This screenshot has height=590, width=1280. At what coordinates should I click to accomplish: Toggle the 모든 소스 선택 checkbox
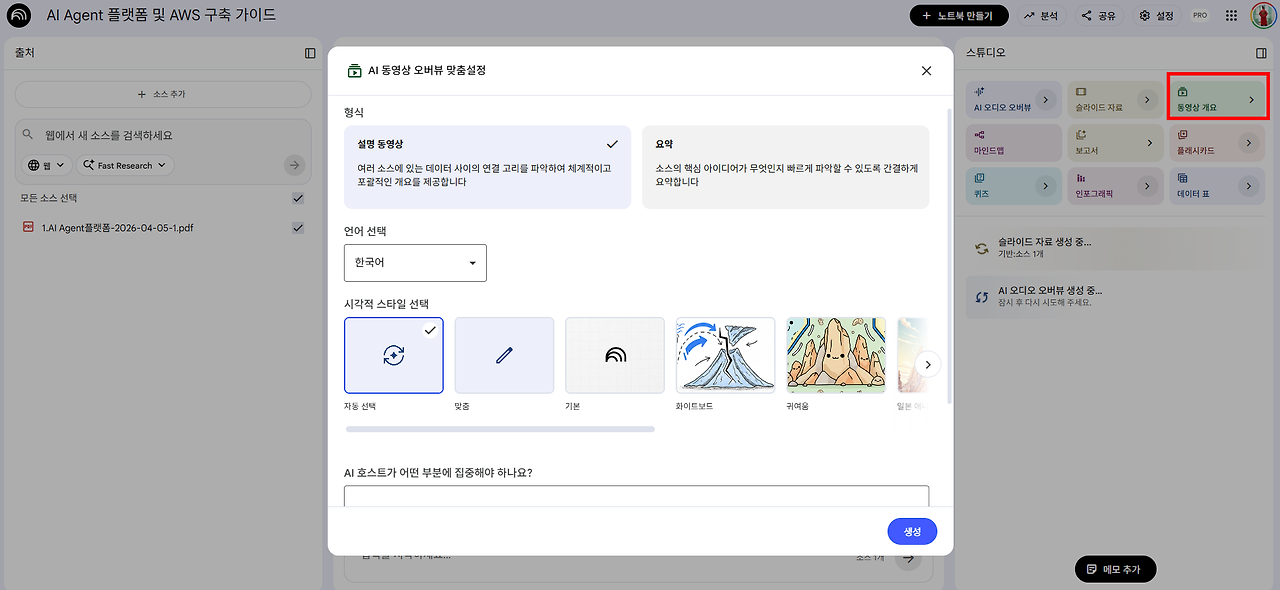point(297,198)
